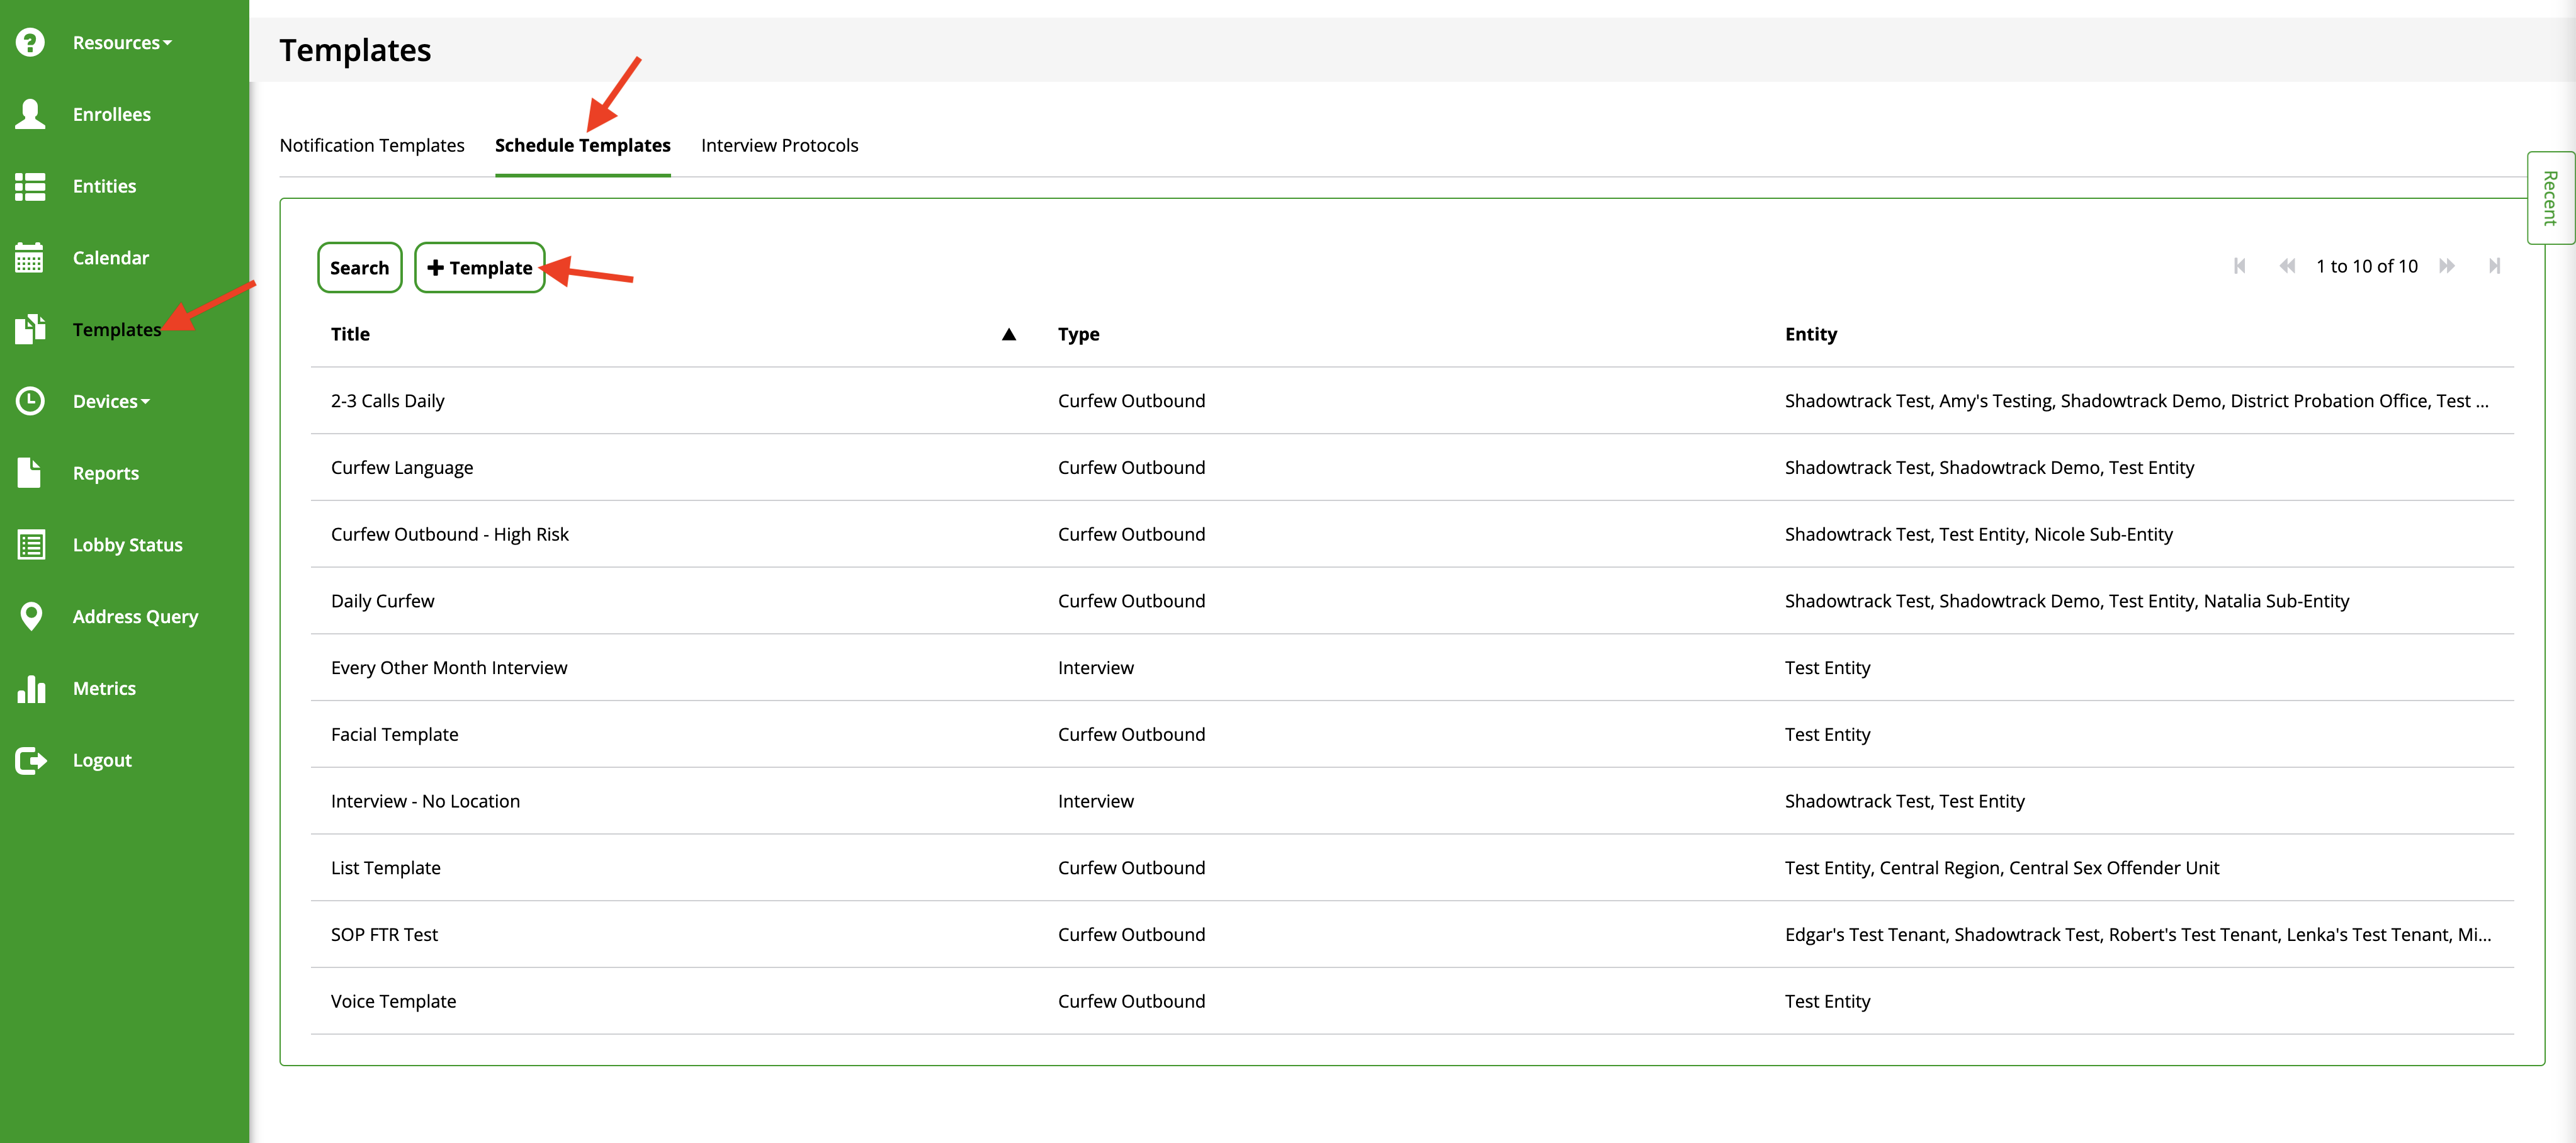Click entity text for Curfew Outbound - High Risk
This screenshot has height=1143, width=2576.
coord(1979,534)
